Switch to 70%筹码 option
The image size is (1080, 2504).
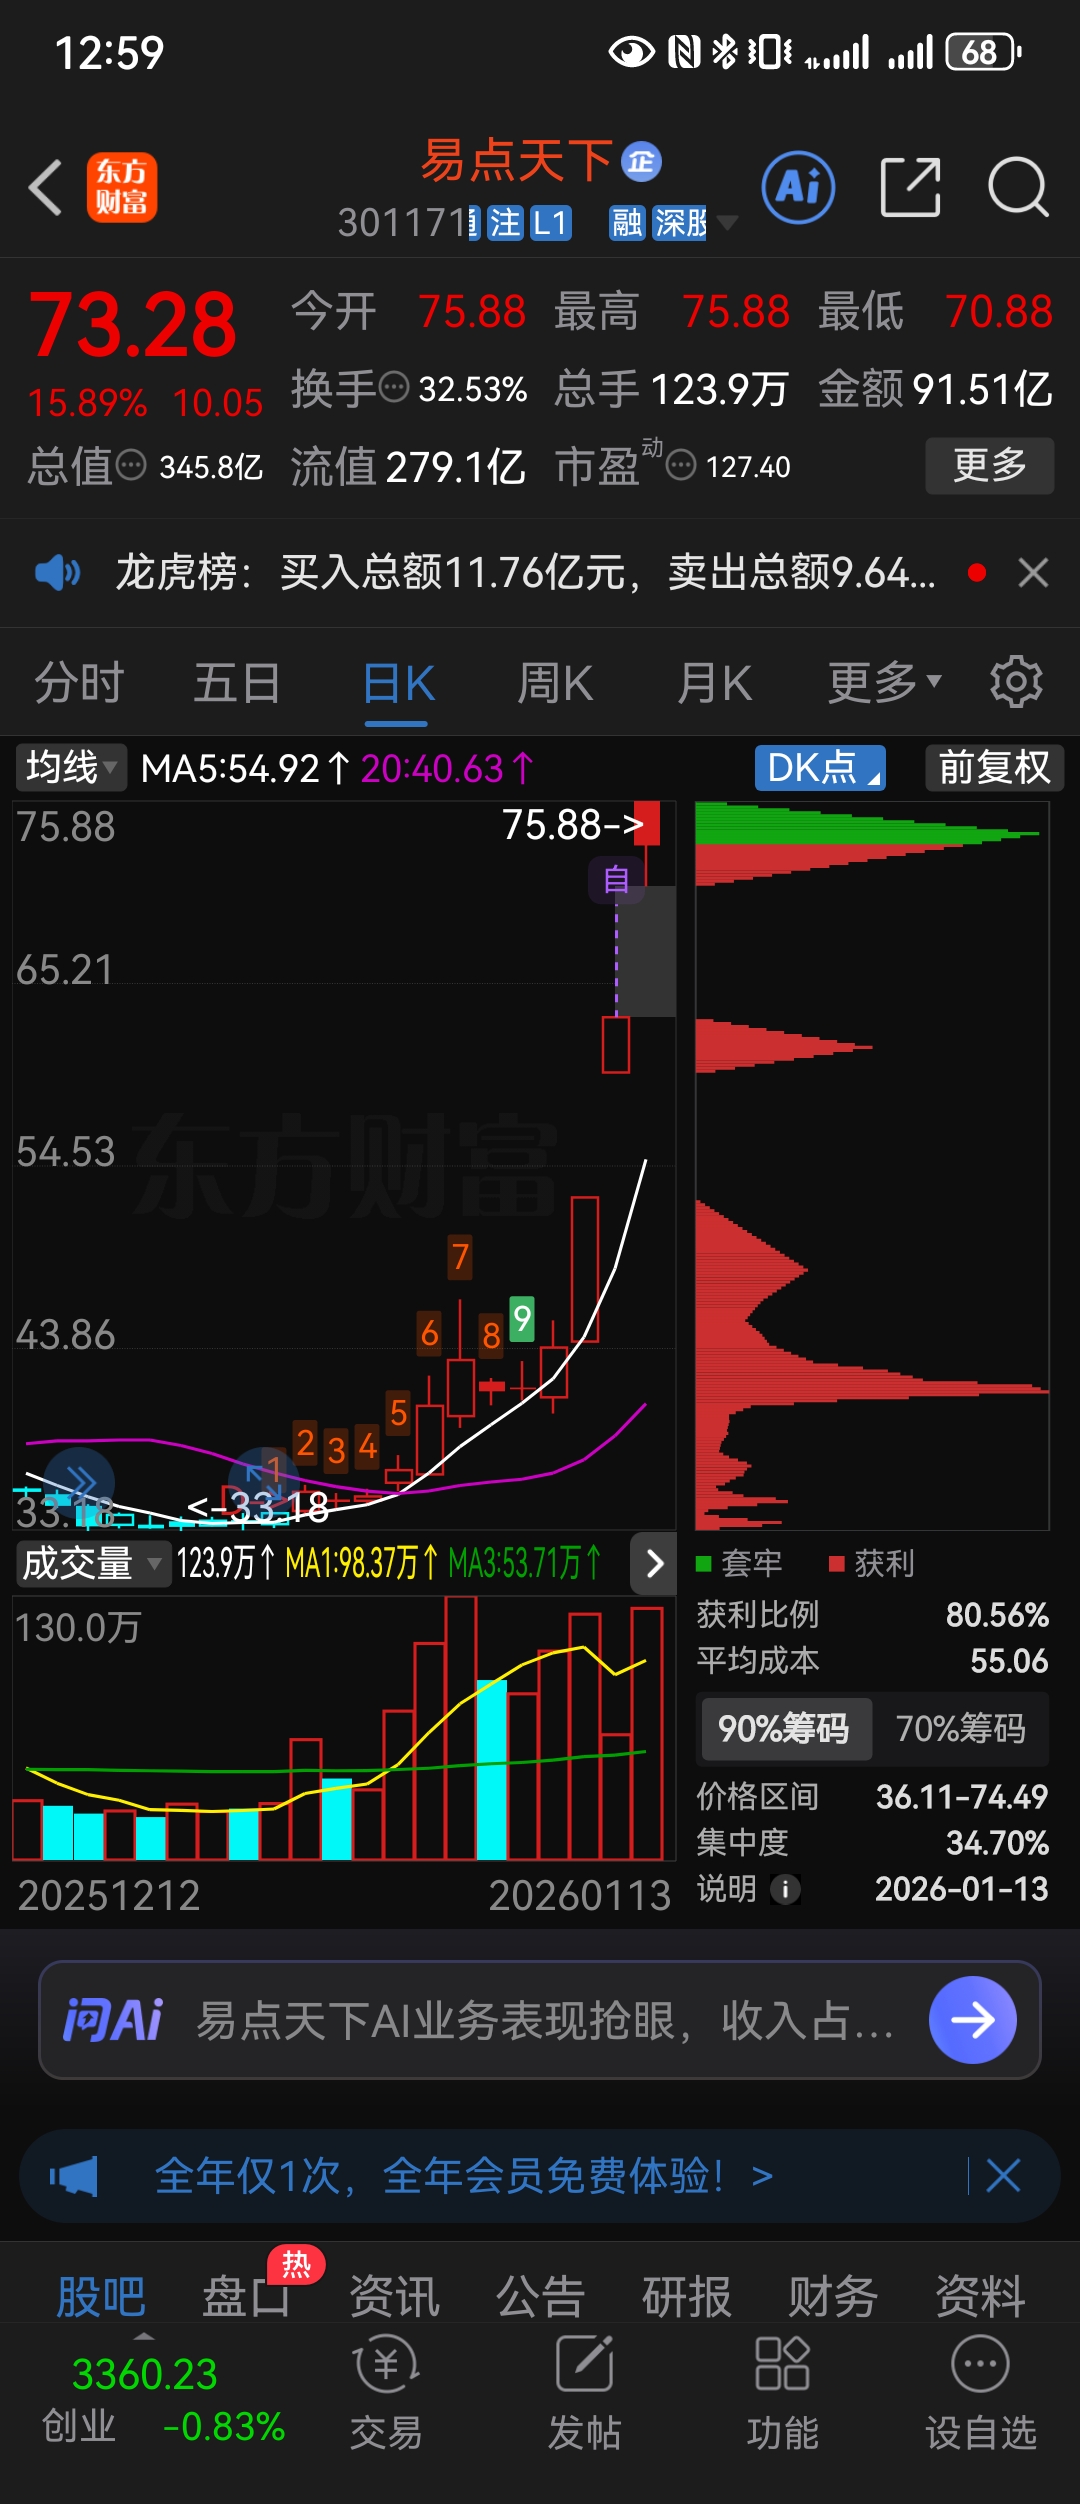960,1728
